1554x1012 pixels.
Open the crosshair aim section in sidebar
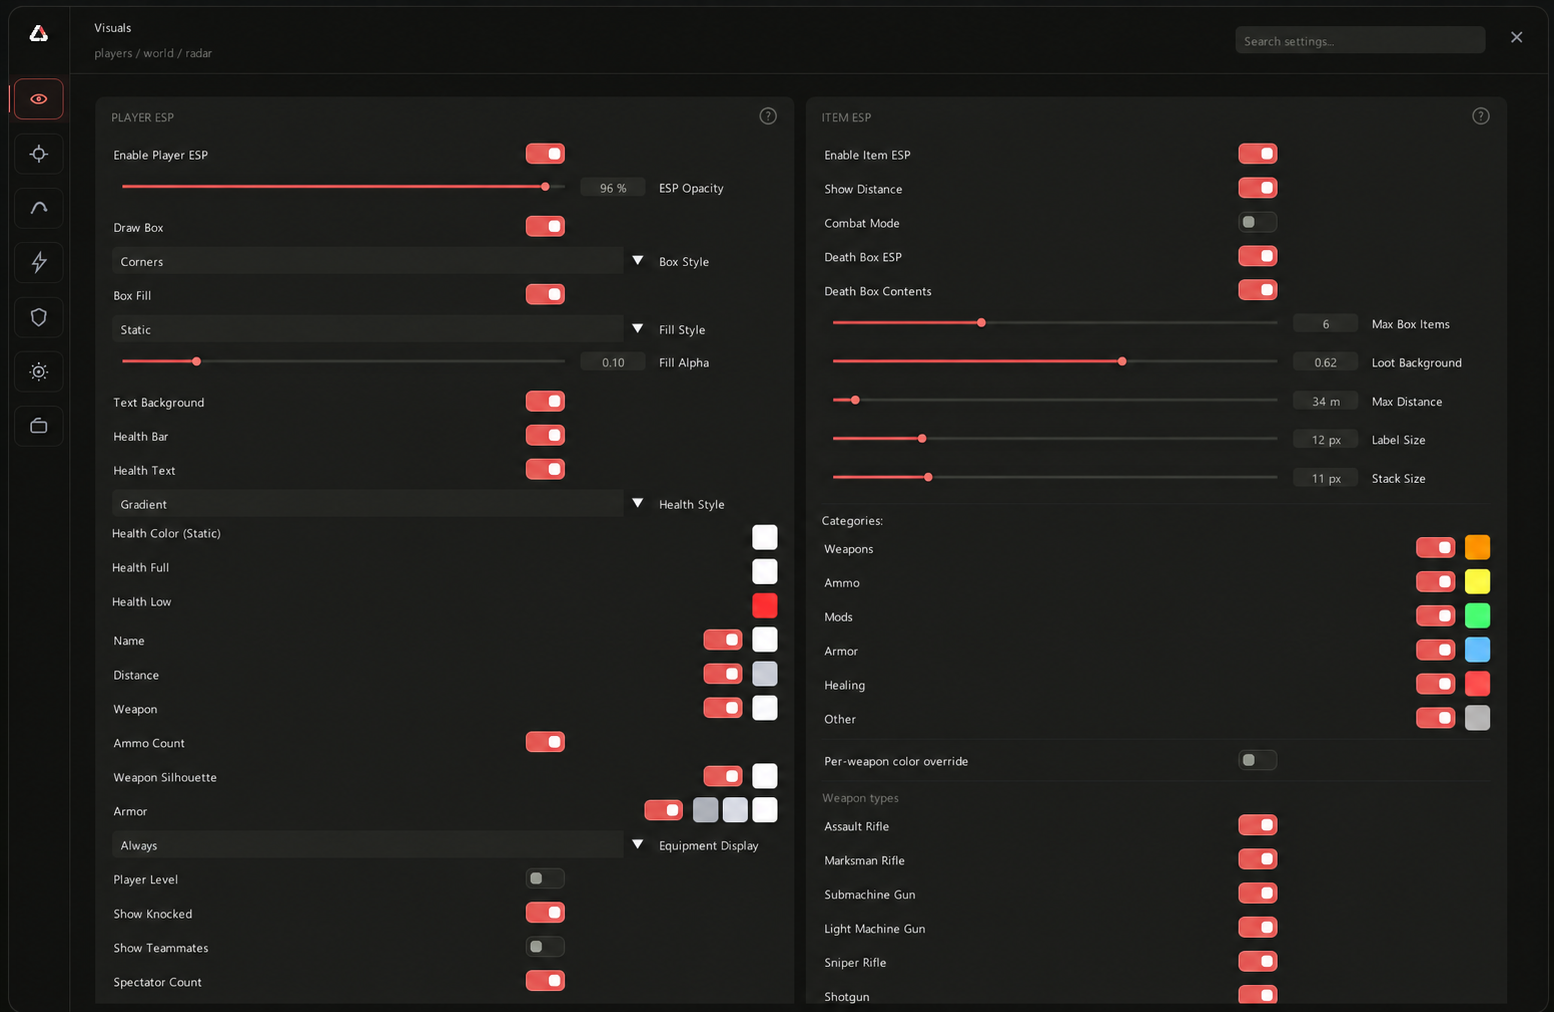(39, 154)
